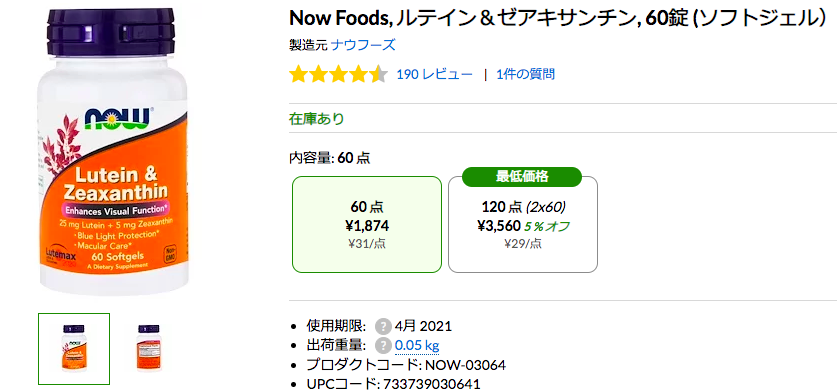Click the 5％オフ discount label
The height and width of the screenshot is (391, 837).
click(547, 226)
